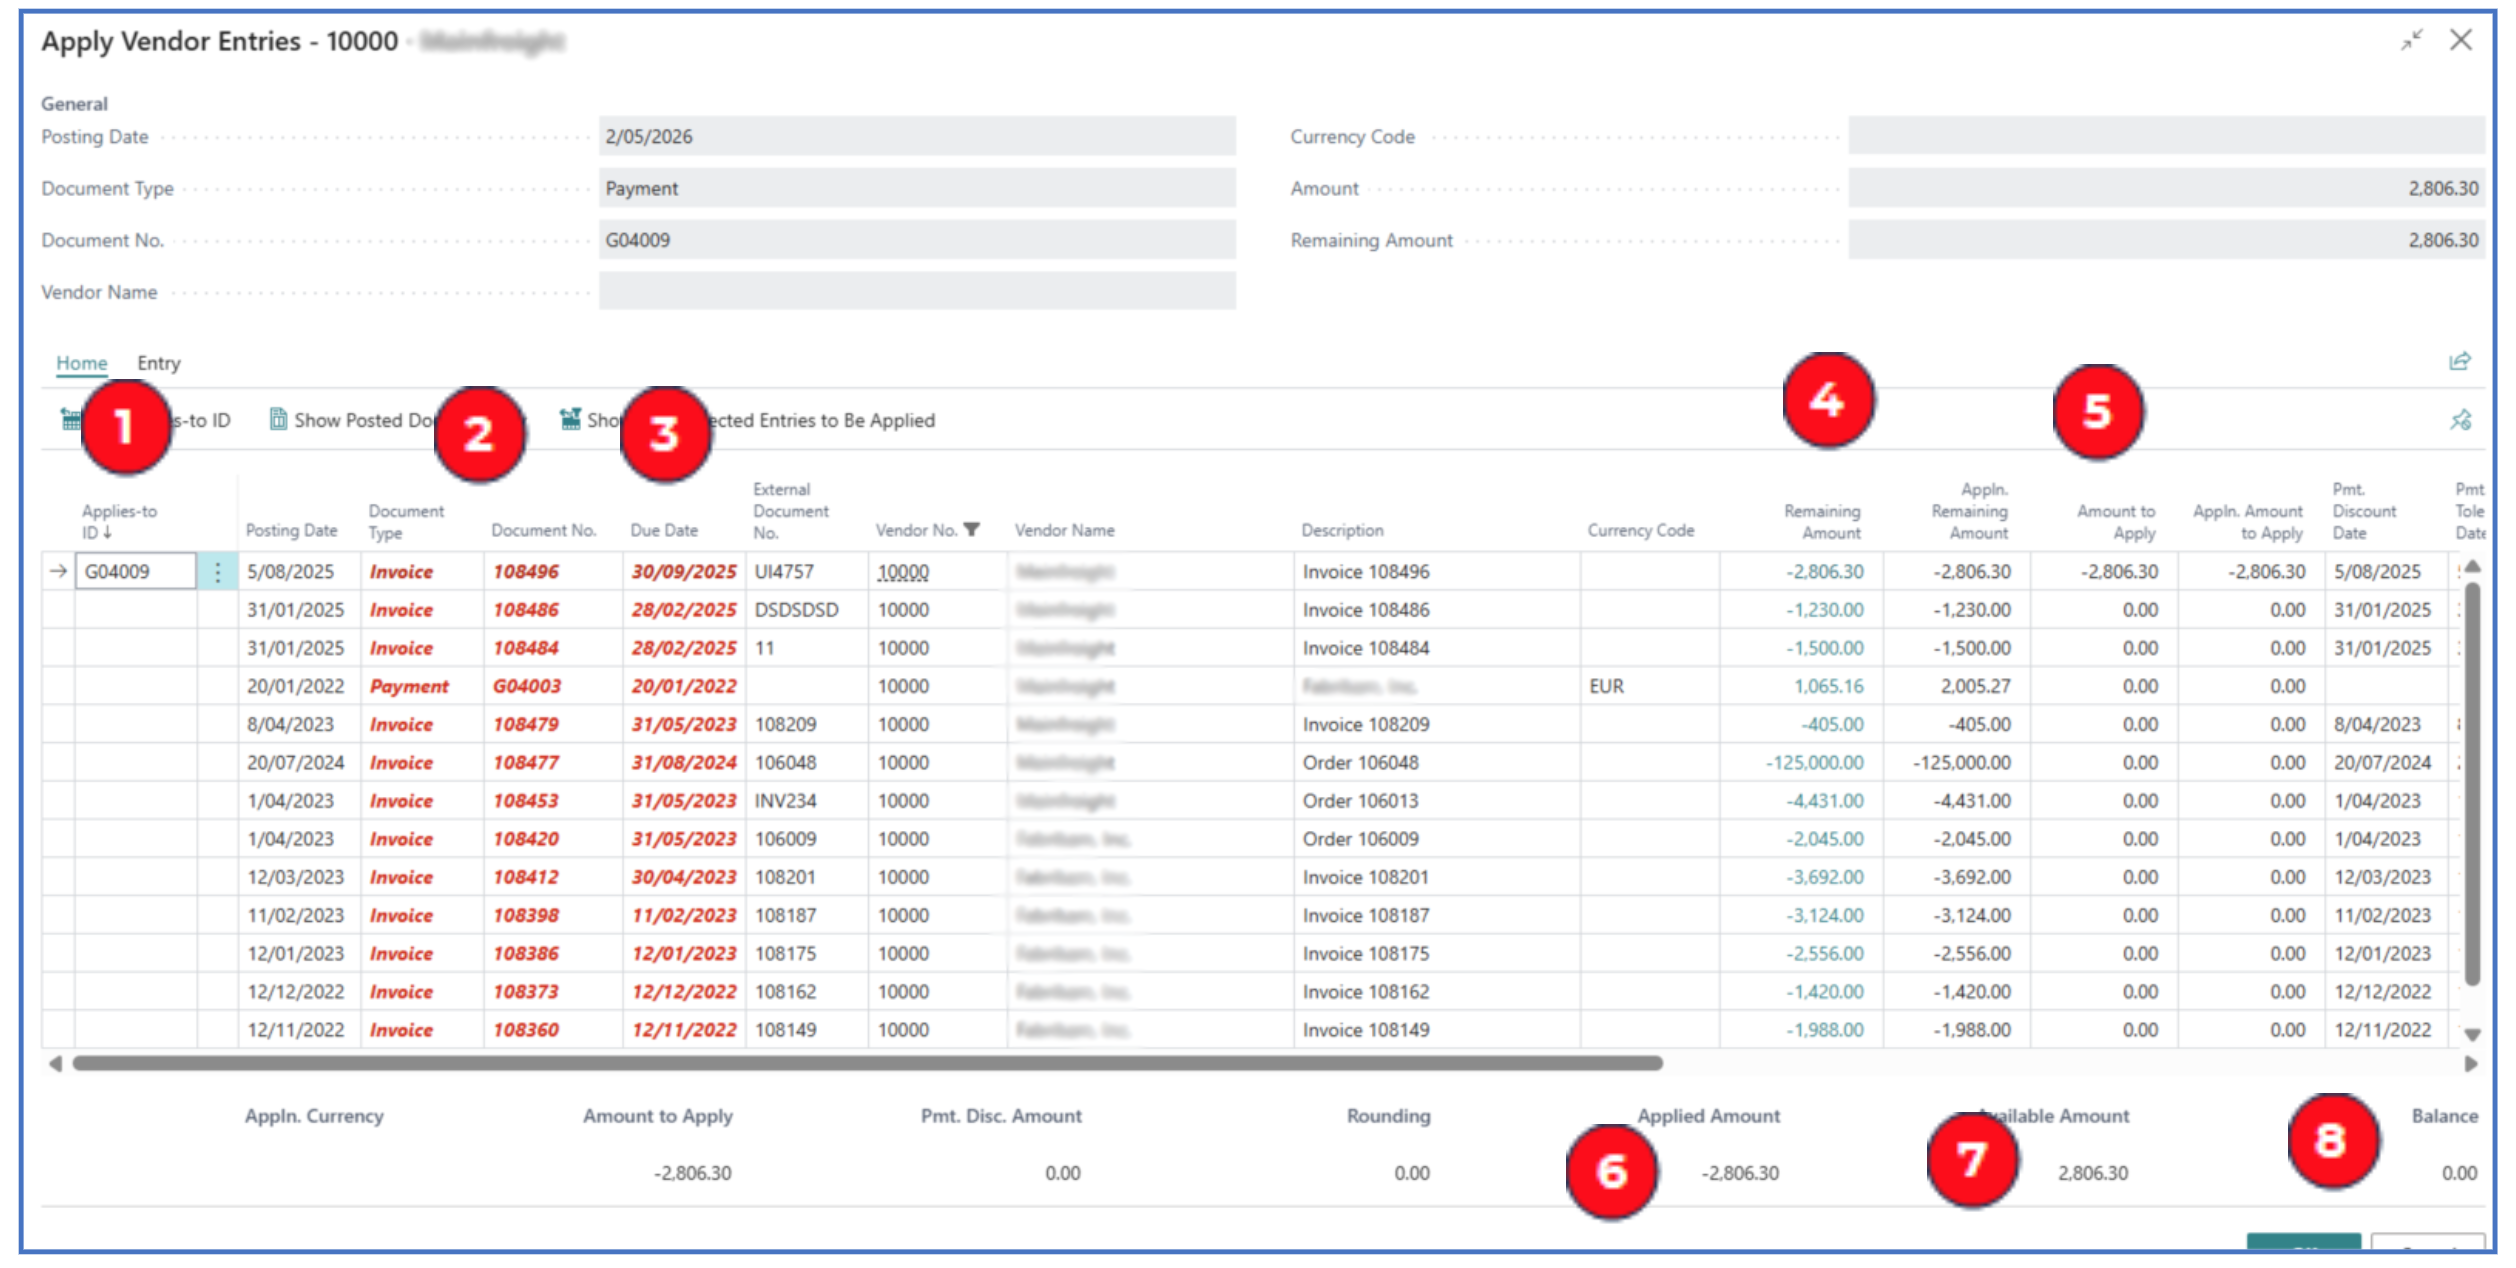Click the Show Posted Document page icon
This screenshot has width=2516, height=1268.
point(278,420)
